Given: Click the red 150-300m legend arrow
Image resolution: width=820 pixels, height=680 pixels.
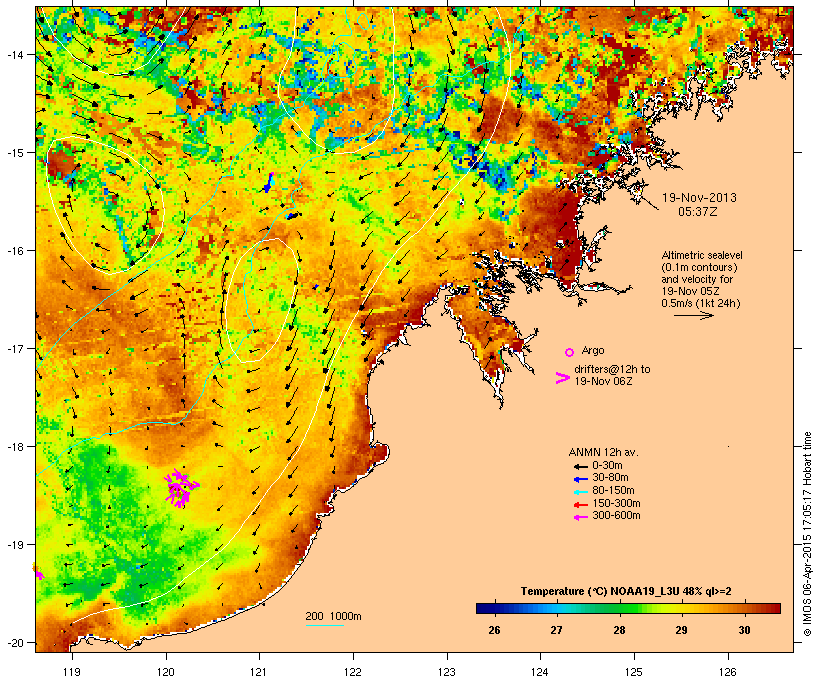Looking at the screenshot, I should tap(580, 504).
